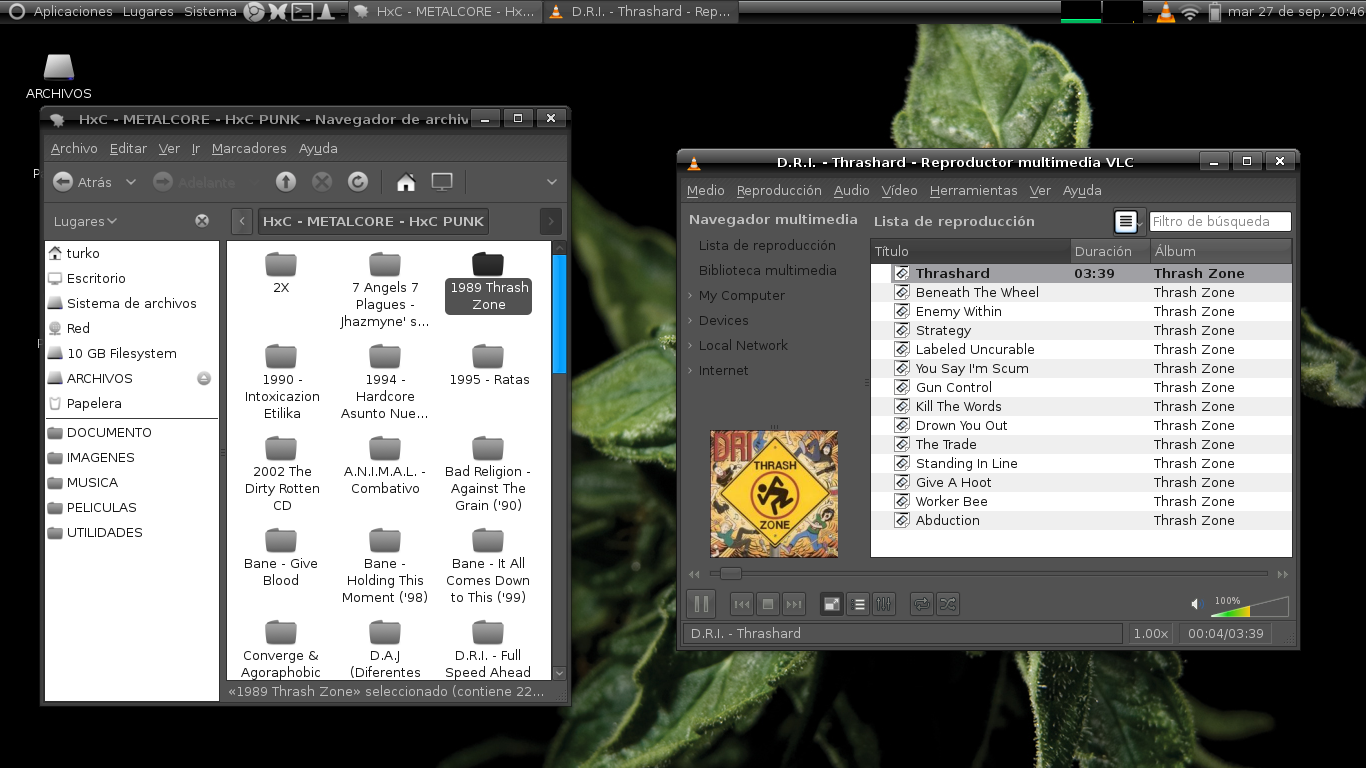Click audio file icon beside Kill The Words
Screen dimensions: 1366x768
901,406
